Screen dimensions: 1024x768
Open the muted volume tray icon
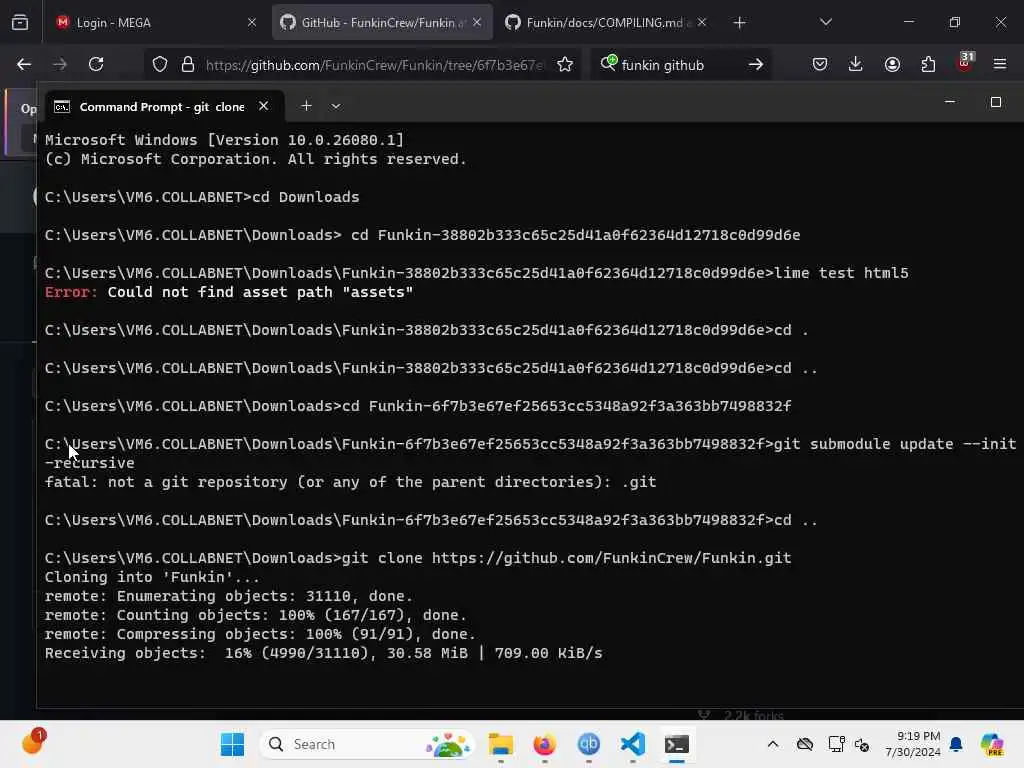coord(862,744)
